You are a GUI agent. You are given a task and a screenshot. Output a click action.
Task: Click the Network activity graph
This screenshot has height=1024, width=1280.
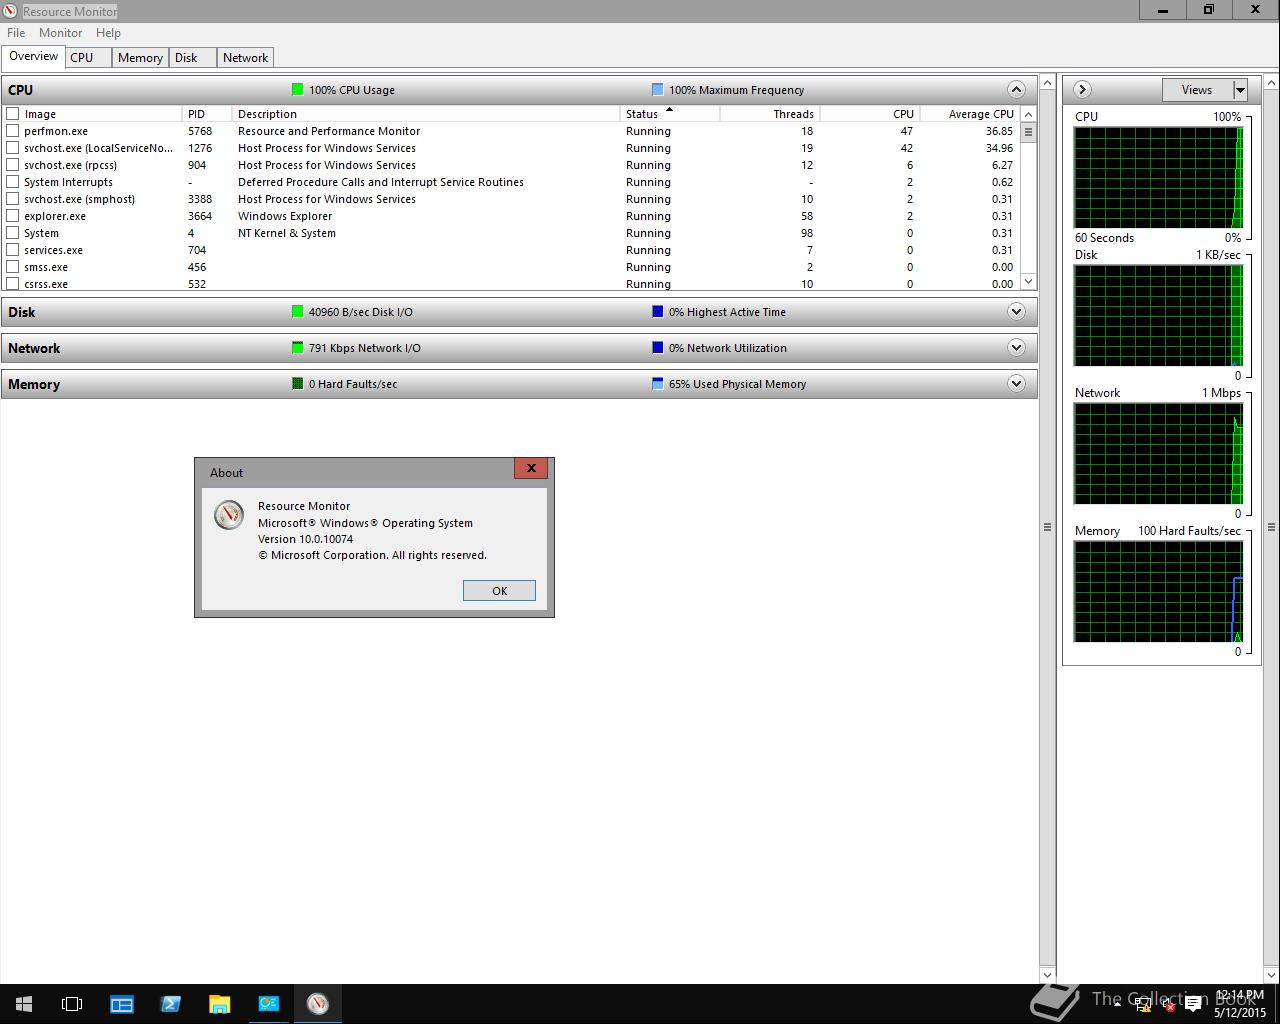[1159, 454]
